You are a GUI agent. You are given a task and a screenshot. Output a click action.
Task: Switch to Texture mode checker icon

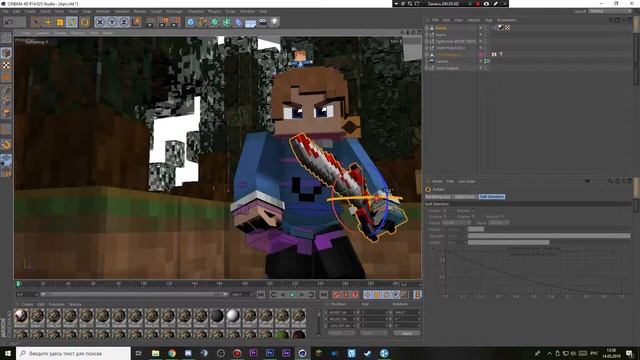click(6, 65)
